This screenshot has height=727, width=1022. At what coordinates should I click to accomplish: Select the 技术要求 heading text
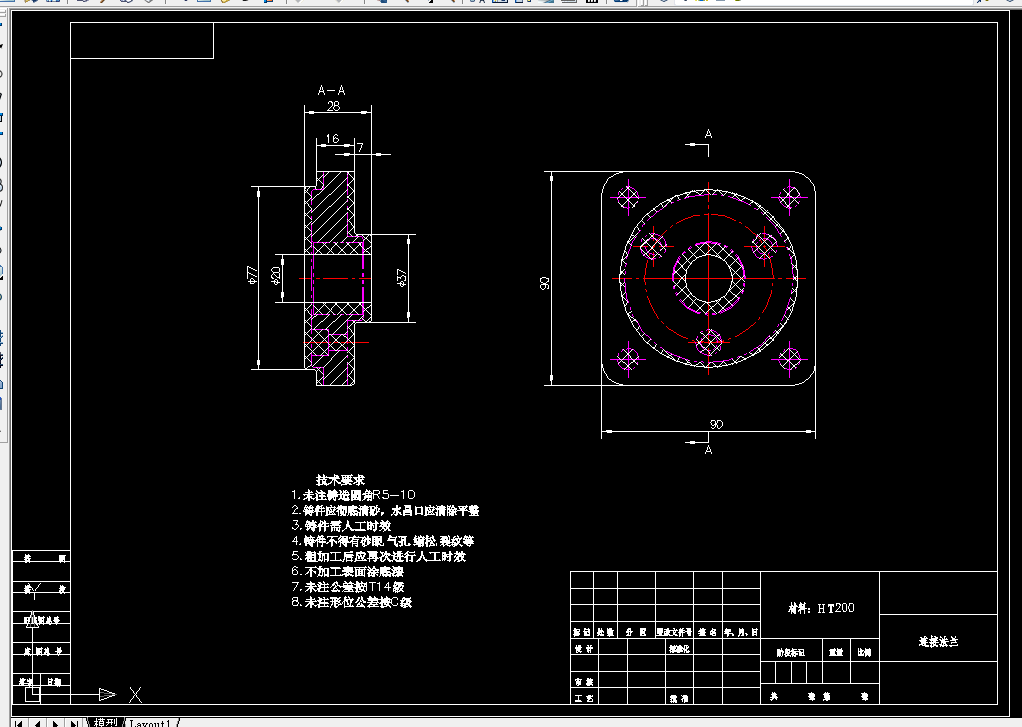pyautogui.click(x=340, y=480)
